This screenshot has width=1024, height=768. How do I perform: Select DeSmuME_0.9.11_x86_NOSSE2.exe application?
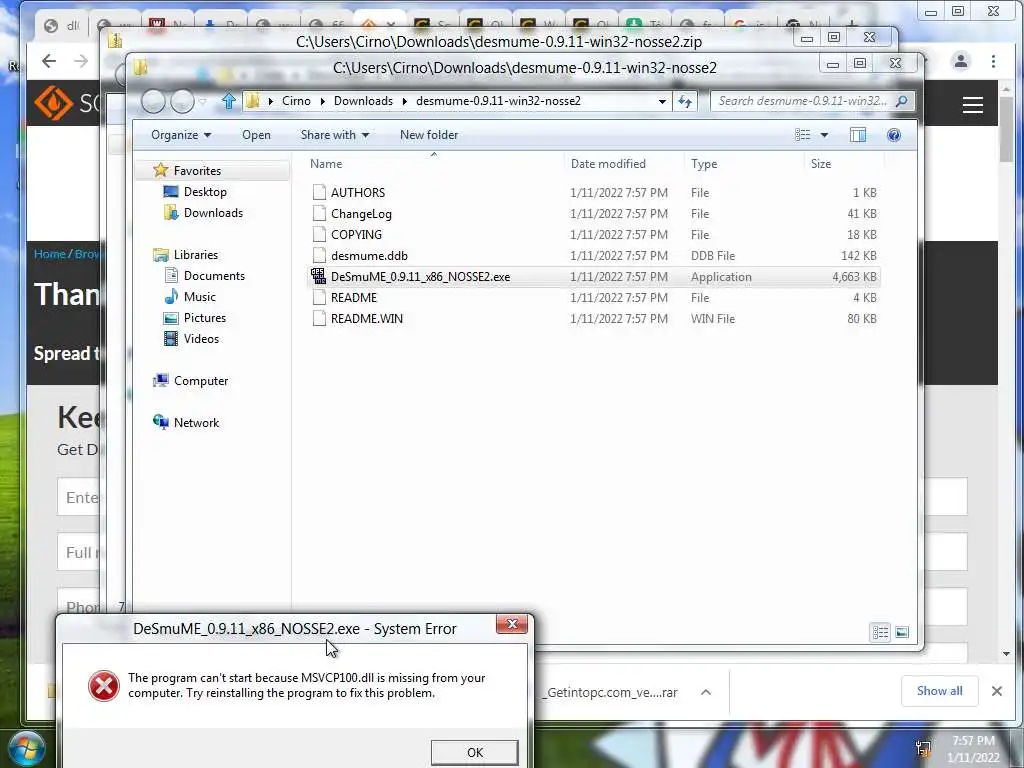(x=594, y=276)
